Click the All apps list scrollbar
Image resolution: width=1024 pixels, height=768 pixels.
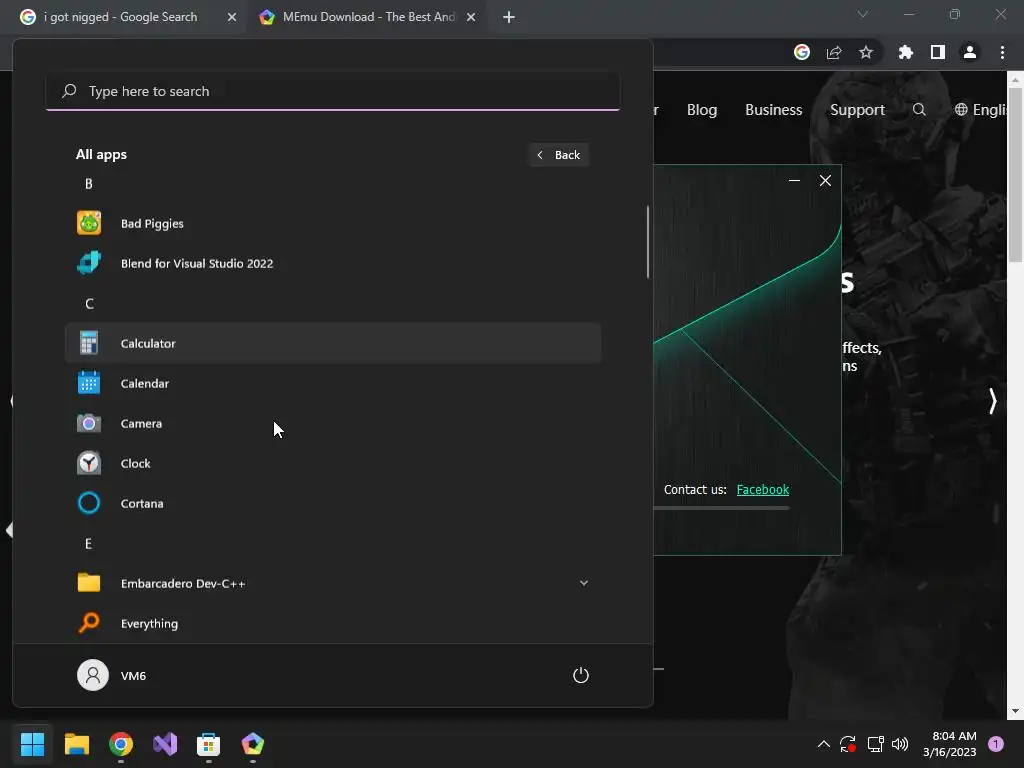click(x=648, y=242)
